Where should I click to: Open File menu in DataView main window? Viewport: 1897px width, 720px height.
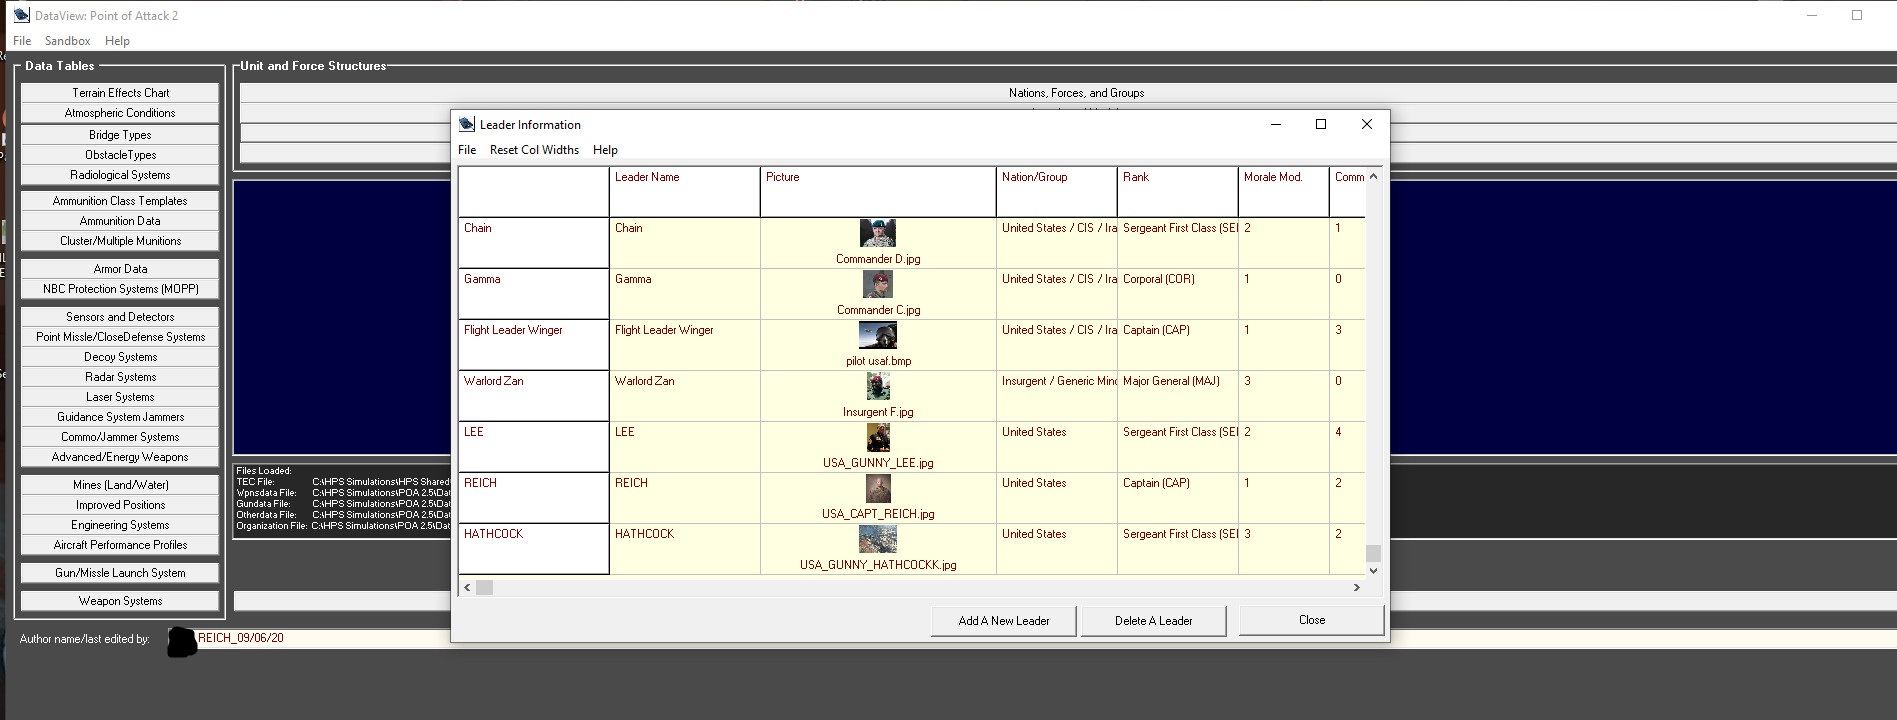22,41
